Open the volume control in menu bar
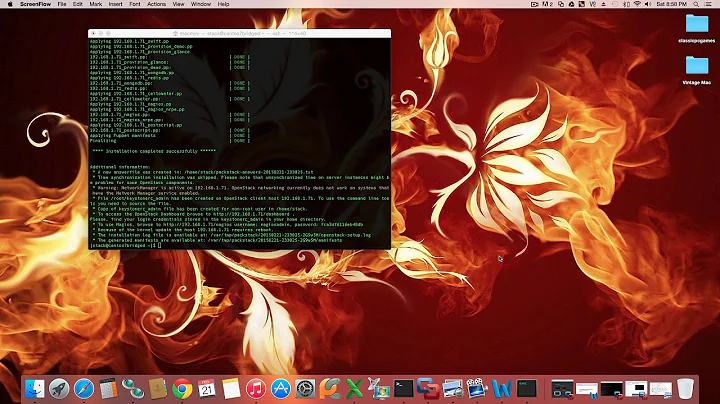This screenshot has height=404, width=720. coord(648,4)
